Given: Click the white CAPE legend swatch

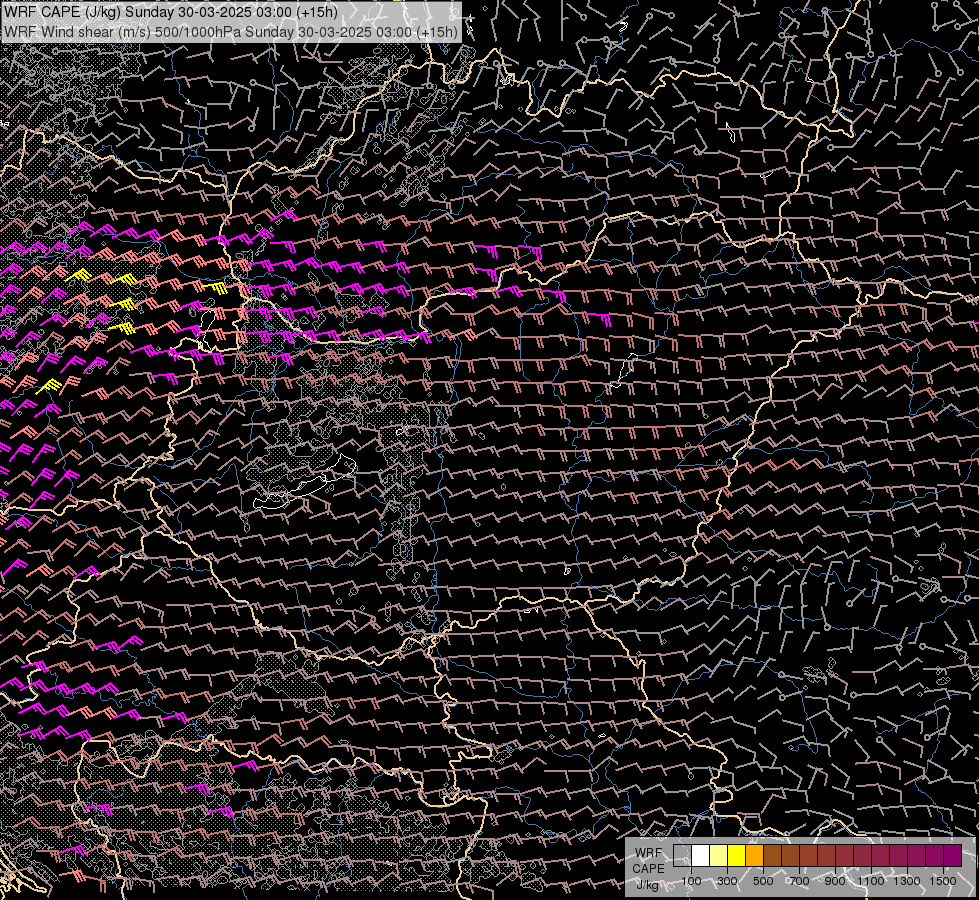Looking at the screenshot, I should (701, 856).
